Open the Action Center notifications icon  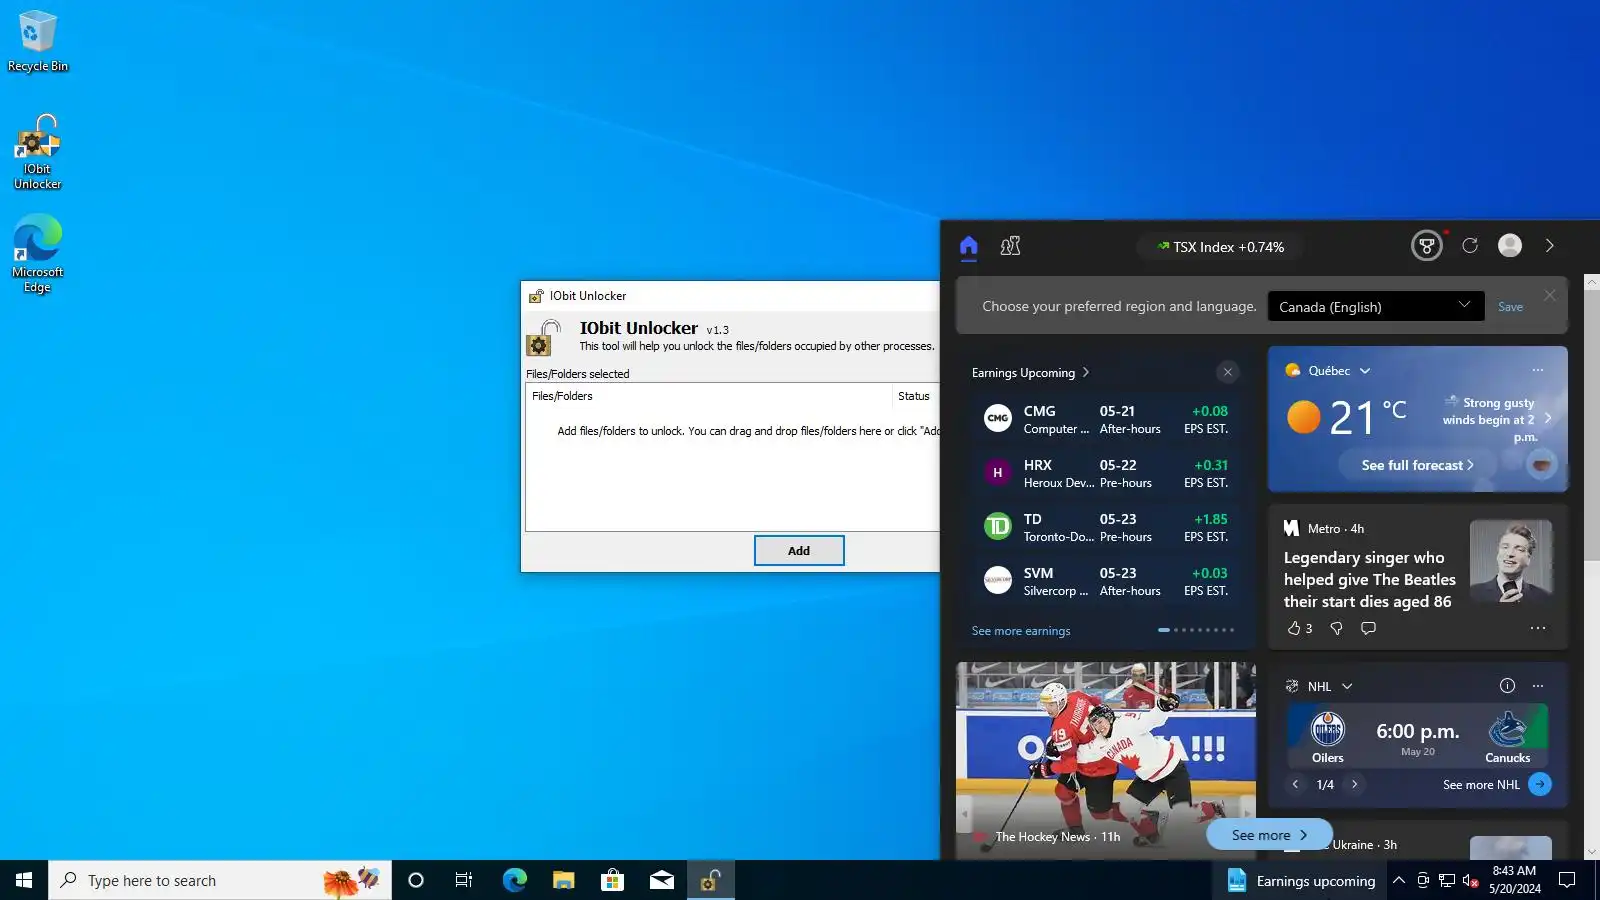click(x=1567, y=880)
